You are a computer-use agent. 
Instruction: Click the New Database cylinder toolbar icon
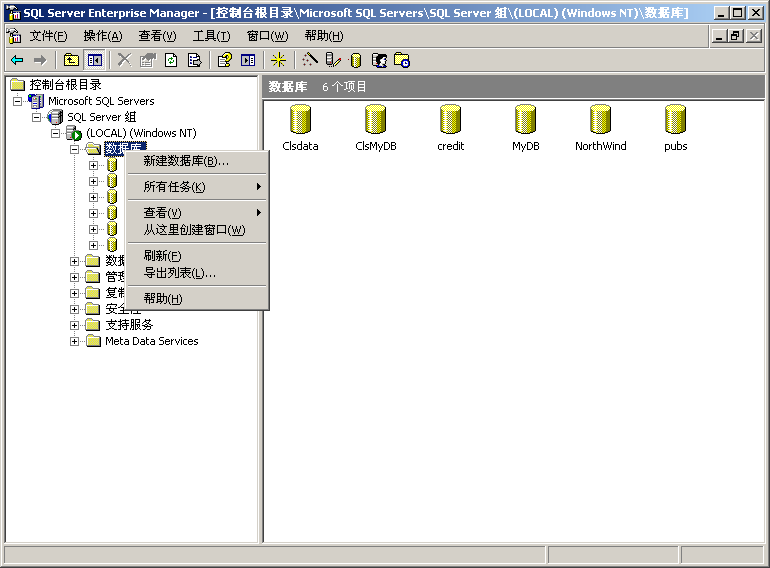point(356,60)
